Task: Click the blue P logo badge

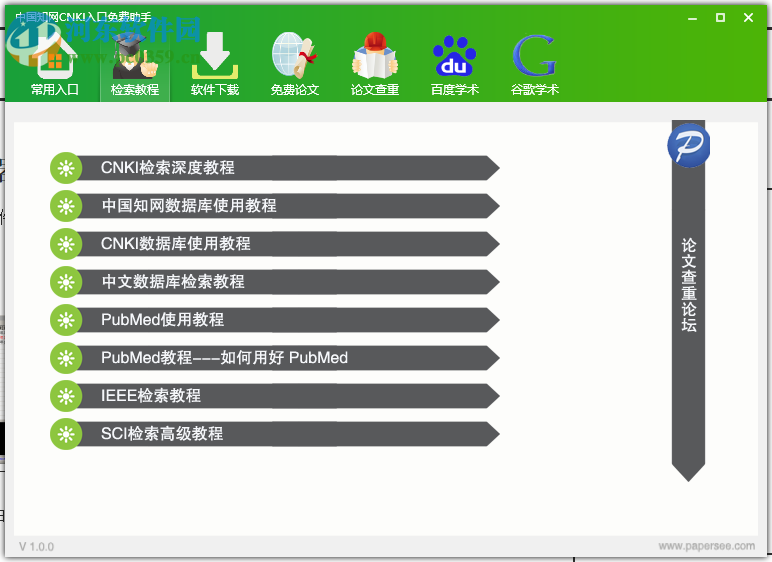Action: coord(688,145)
